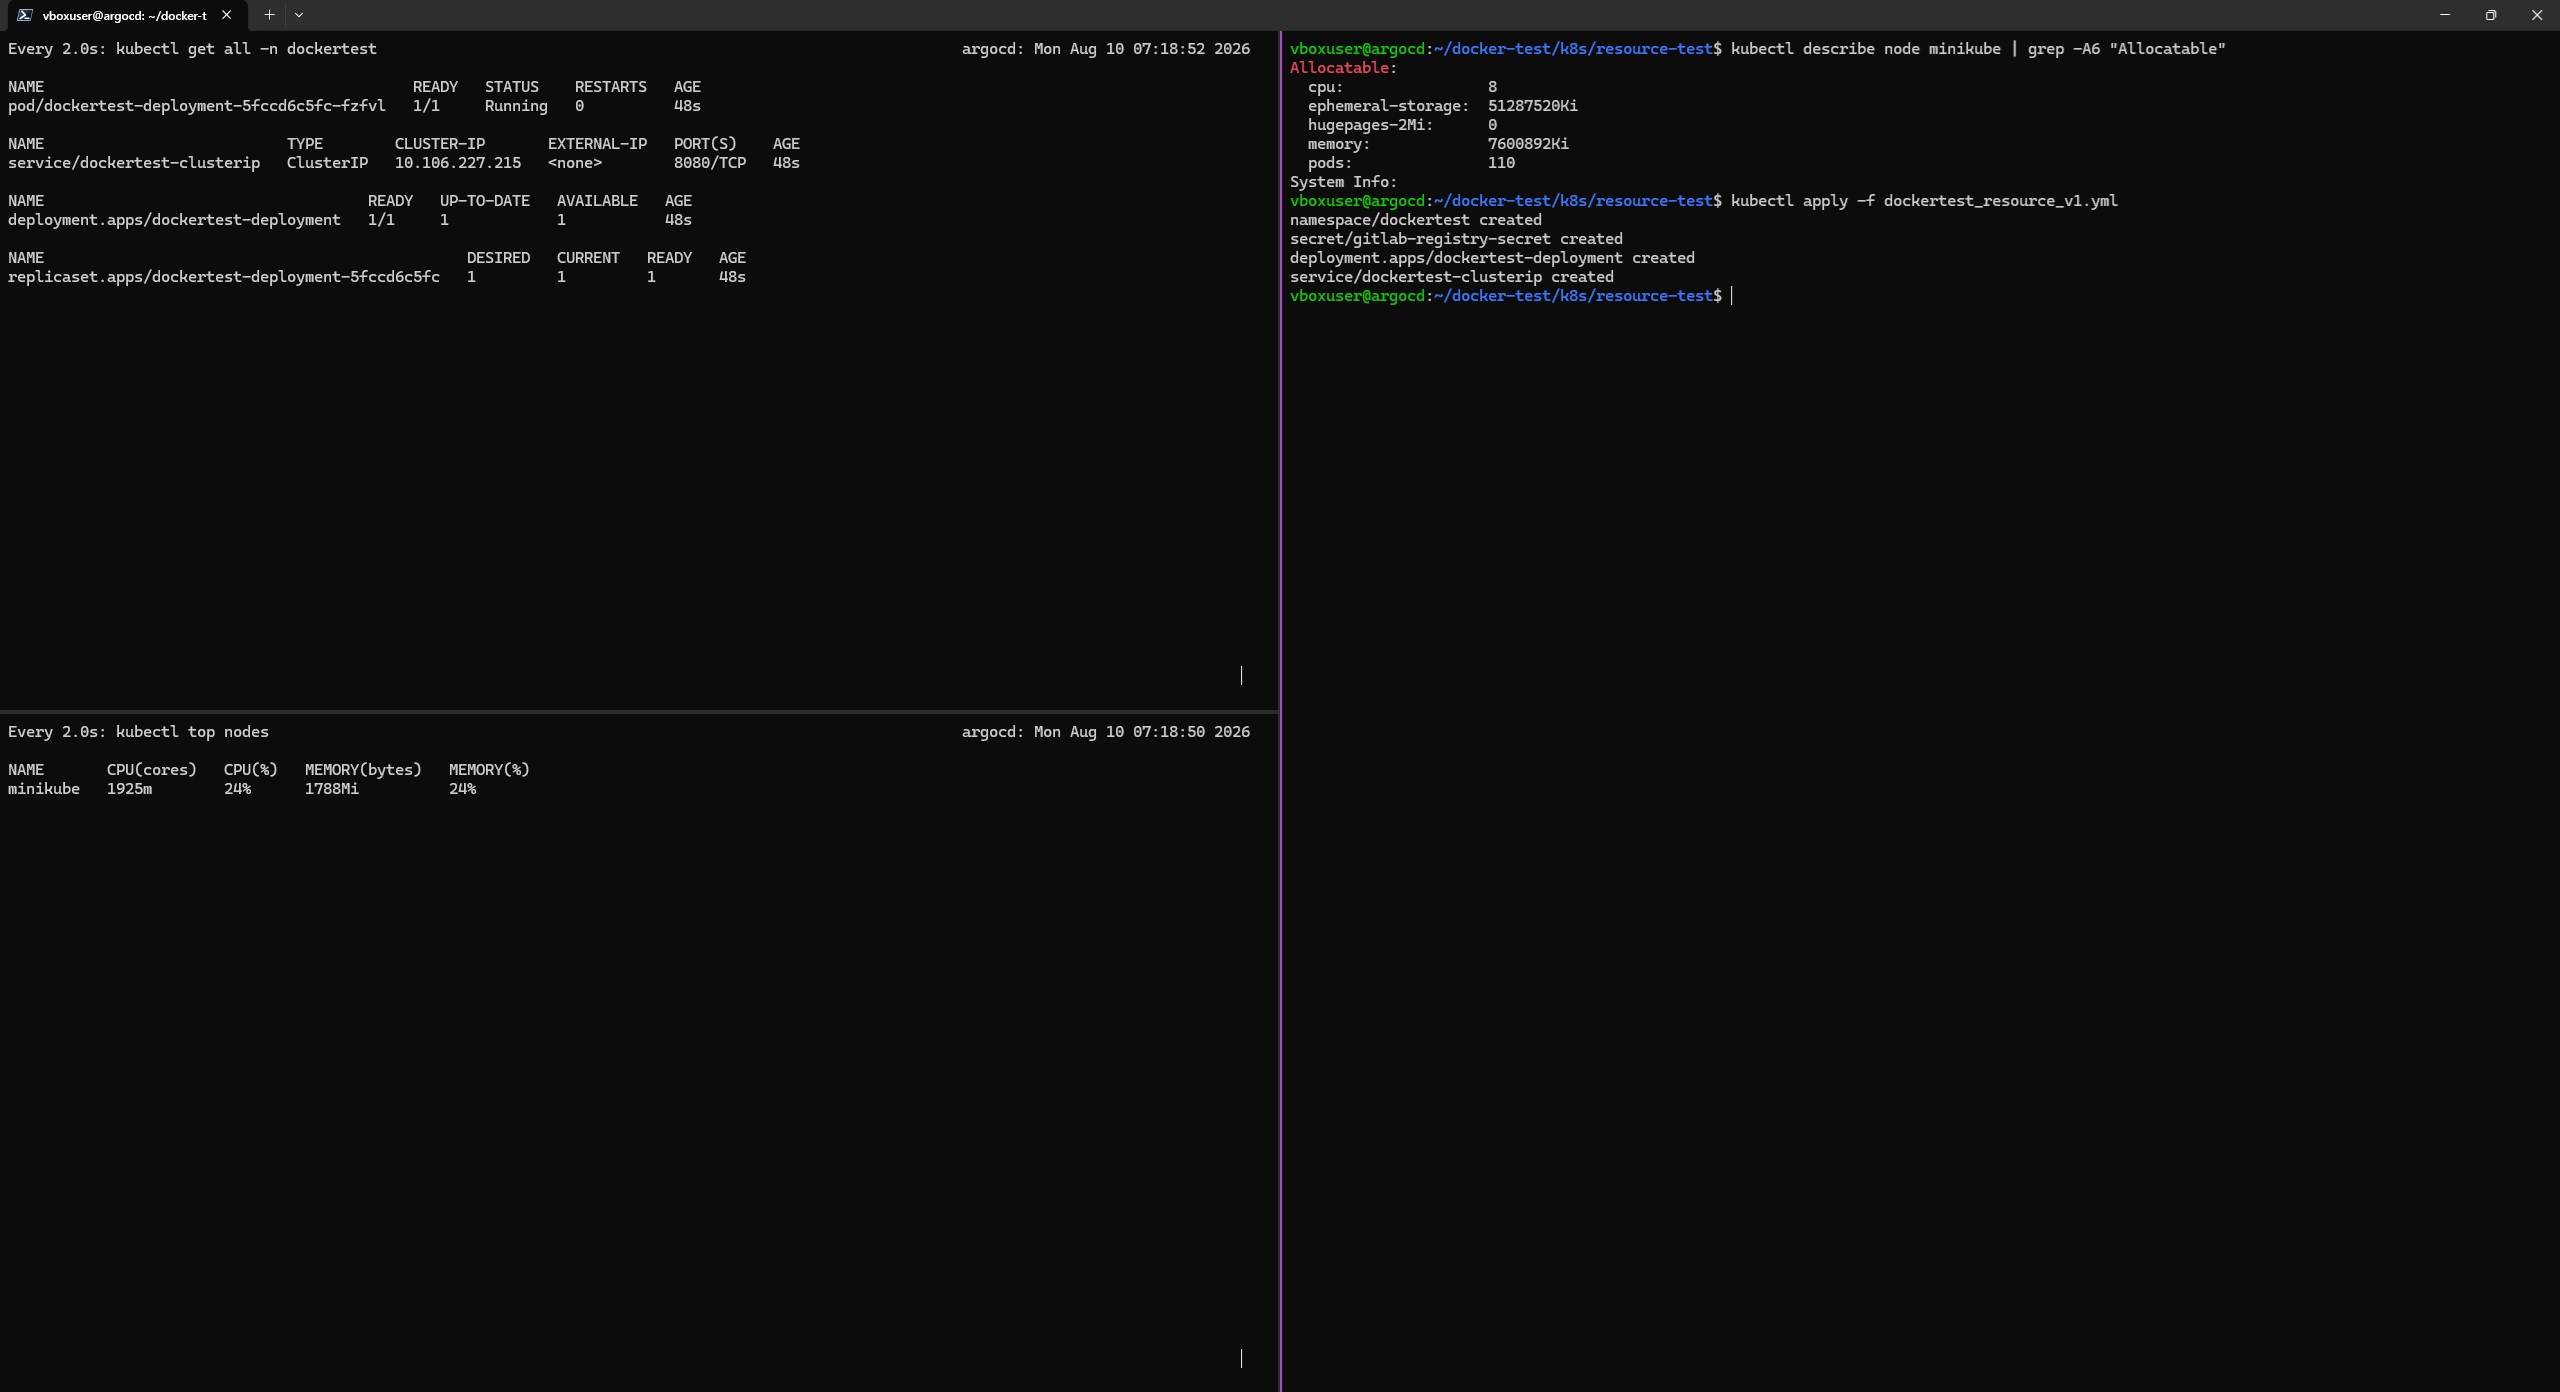2560x1392 pixels.
Task: Click 'namespace/dockertest created' output line
Action: 1416,220
